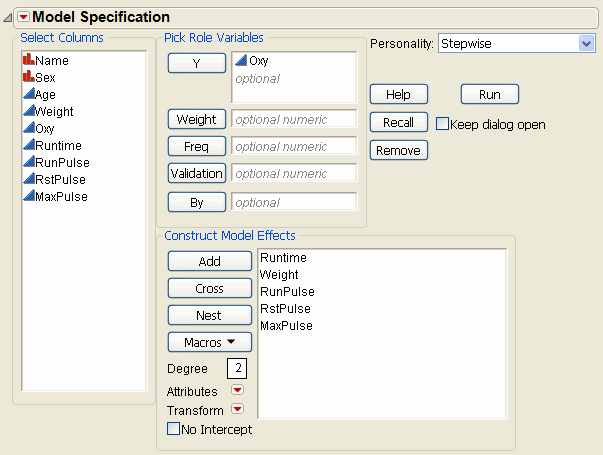603x455 pixels.
Task: Click the continuous icon beside RstPulse column
Action: point(27,179)
